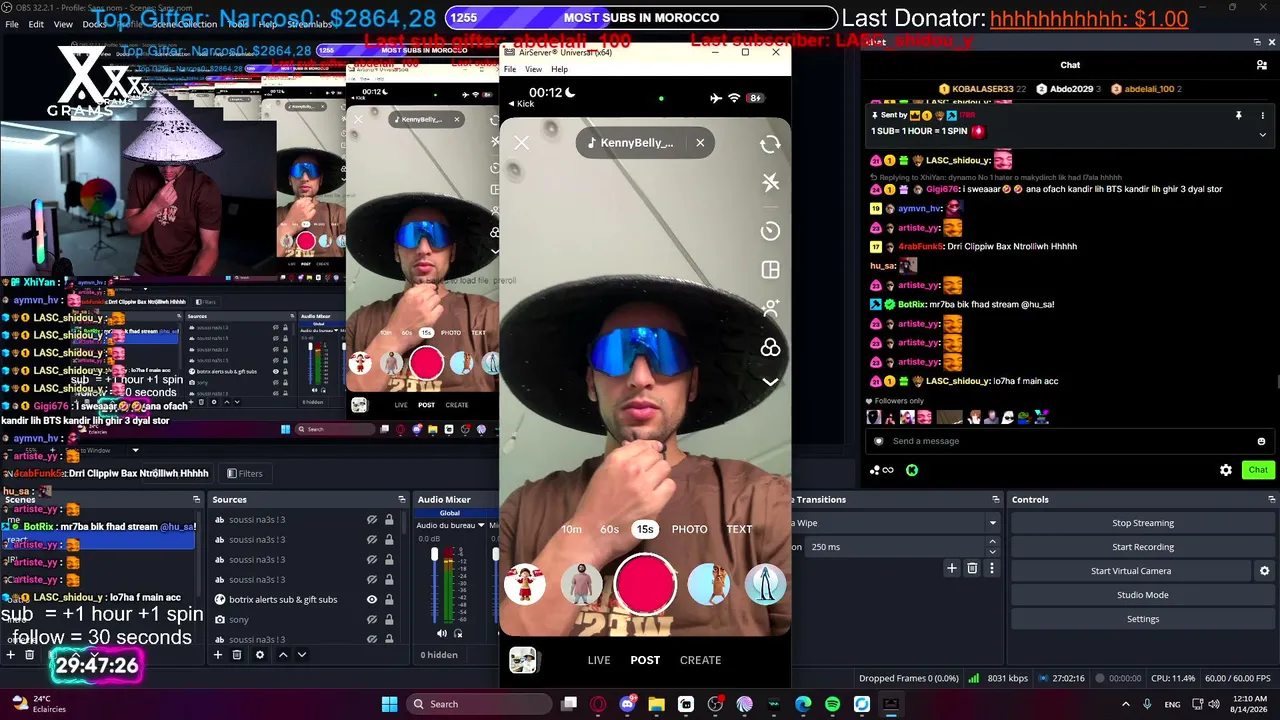The height and width of the screenshot is (720, 1280).
Task: Toggle the camera flash icon
Action: (x=770, y=182)
